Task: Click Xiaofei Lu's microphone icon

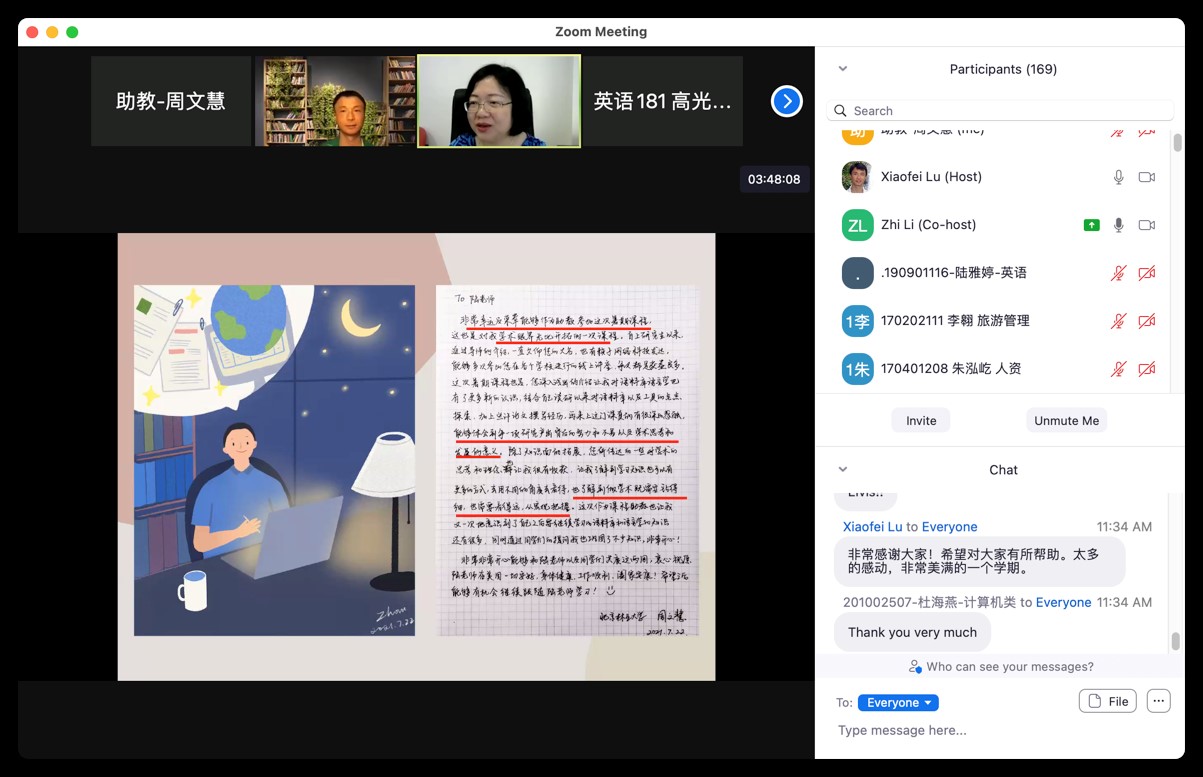Action: 1119,177
